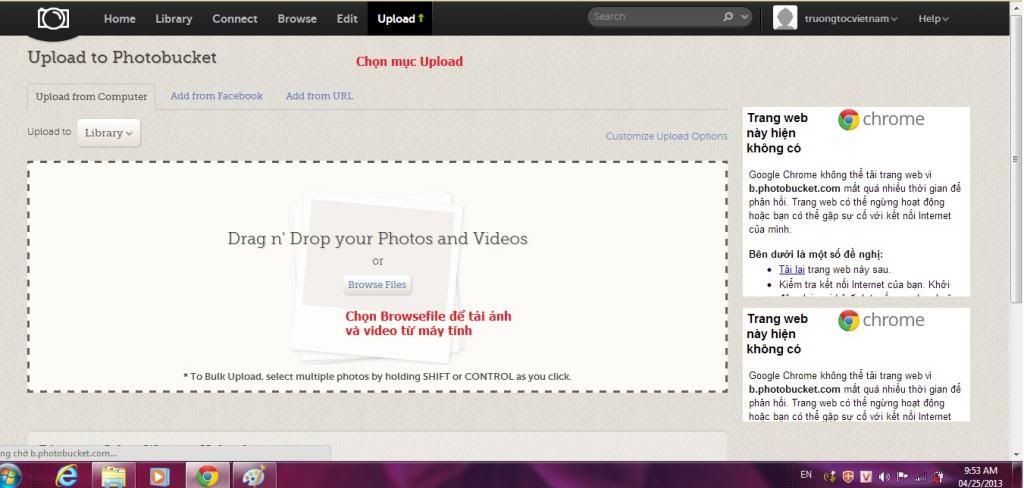Click the Action Center flag icon
The image size is (1024, 488).
(x=903, y=476)
